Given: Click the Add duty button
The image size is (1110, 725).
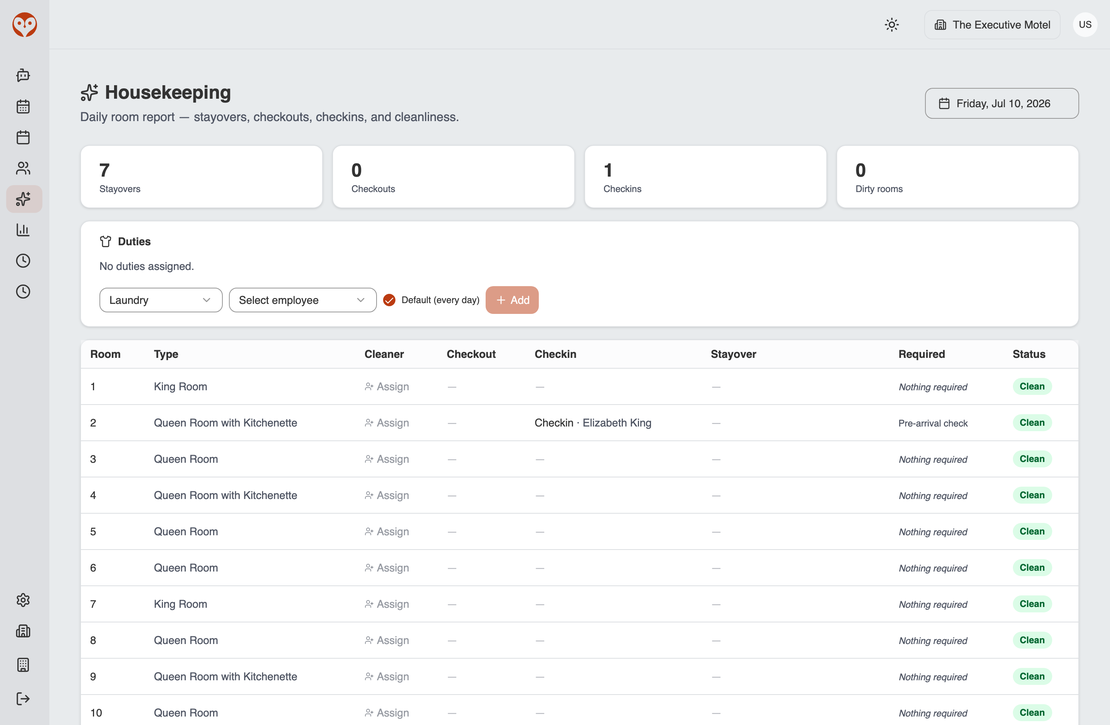Looking at the screenshot, I should (512, 300).
